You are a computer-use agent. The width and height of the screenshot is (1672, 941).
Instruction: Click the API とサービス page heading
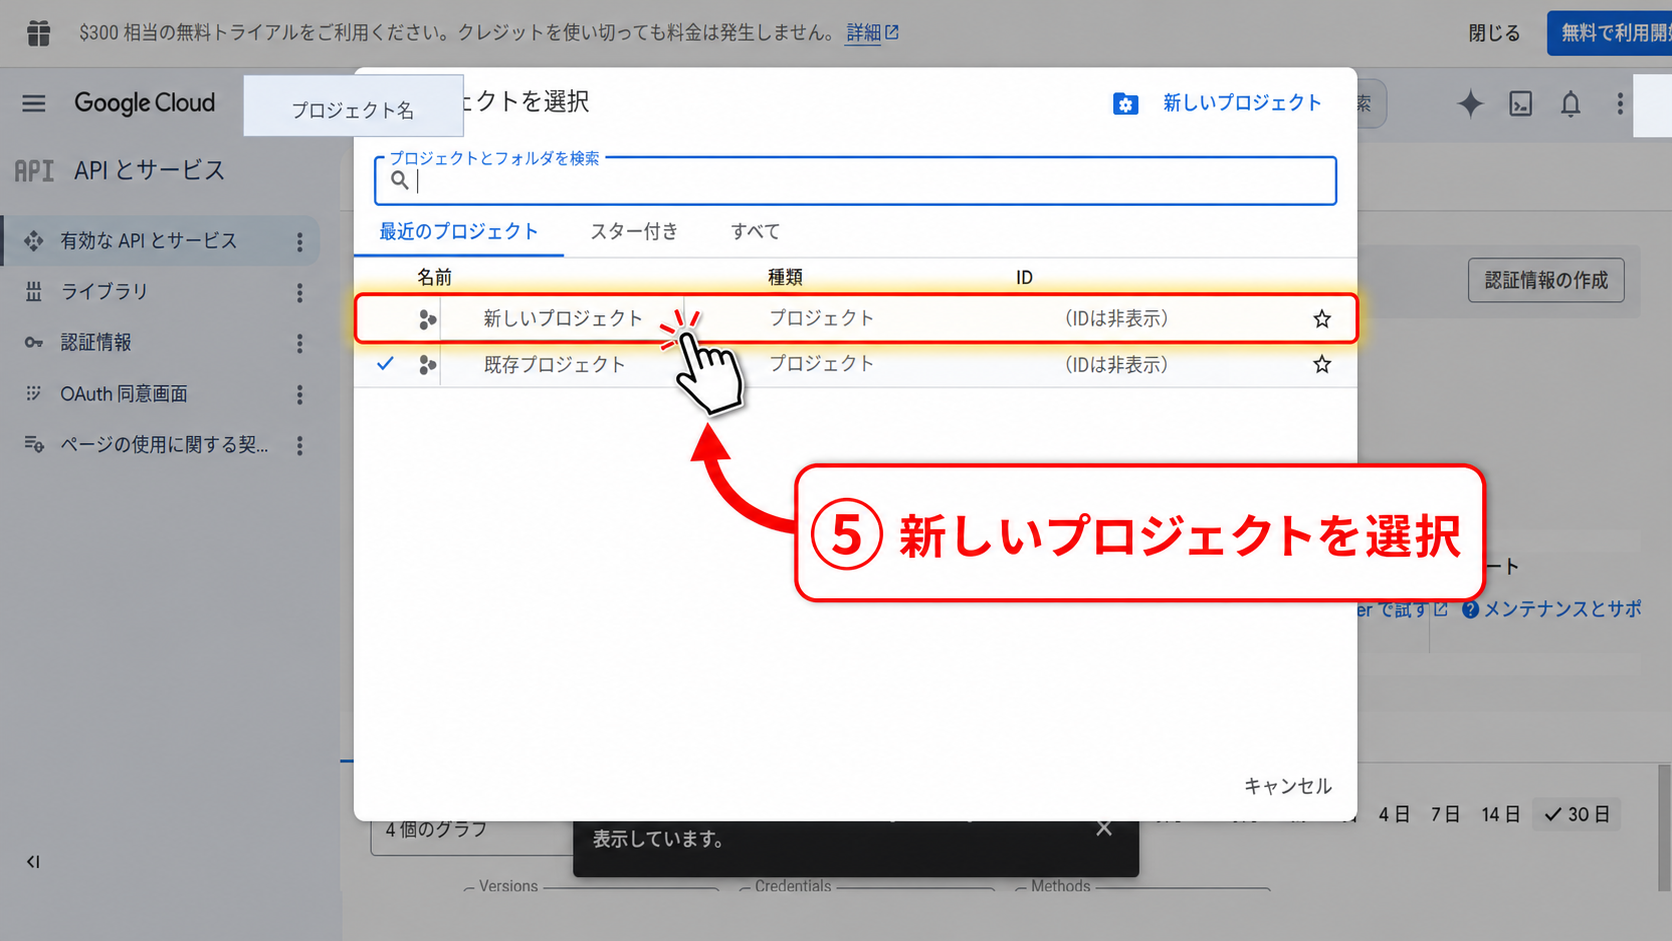pos(150,171)
